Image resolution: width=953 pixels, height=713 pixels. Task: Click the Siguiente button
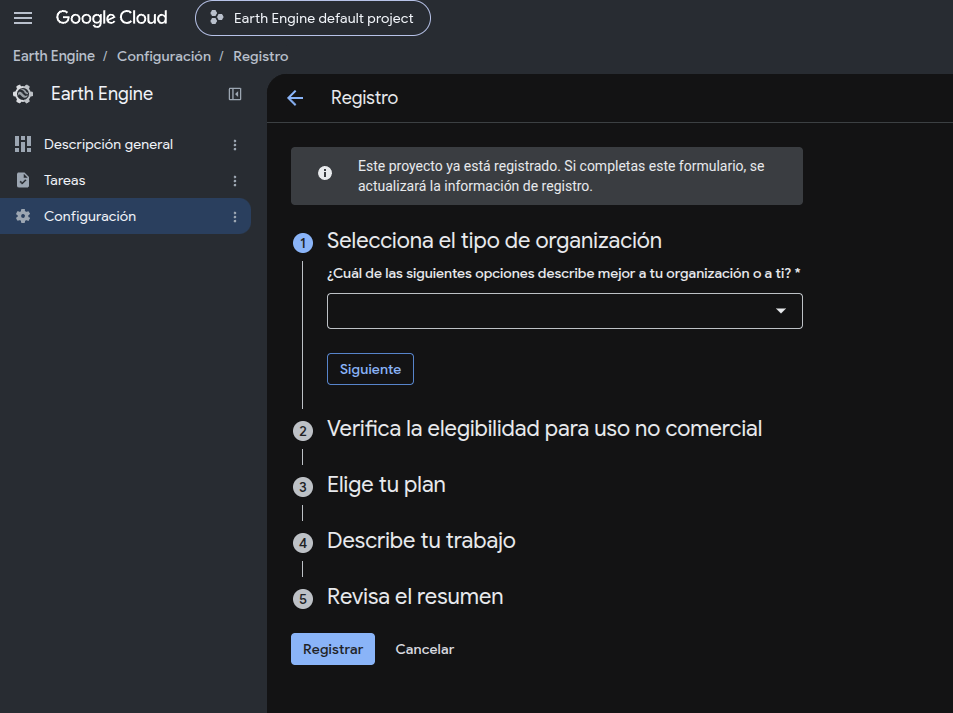click(370, 369)
